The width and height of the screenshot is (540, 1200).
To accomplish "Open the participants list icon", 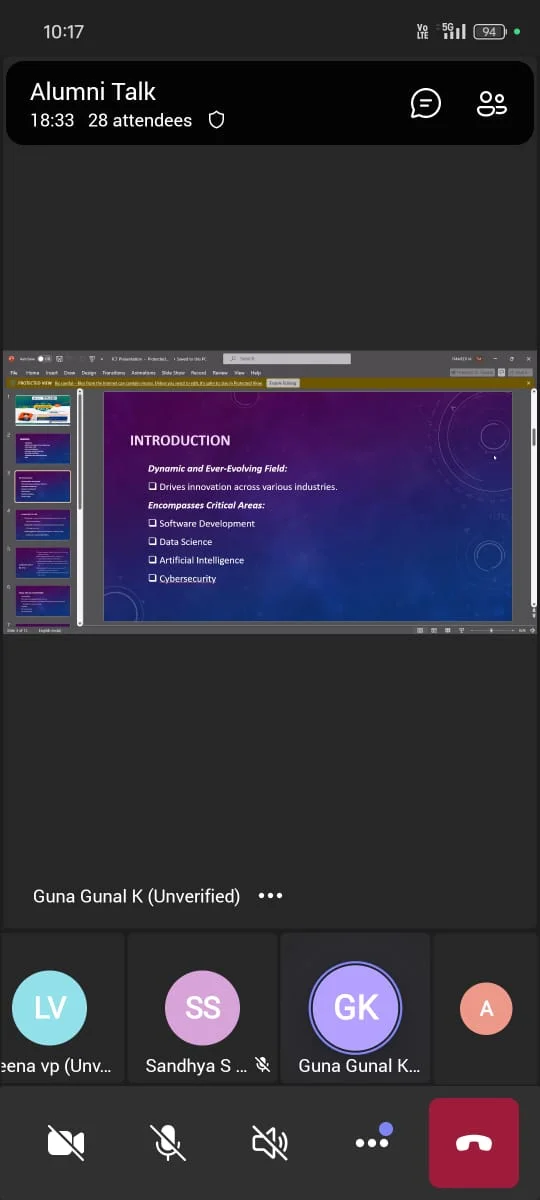I will click(x=491, y=103).
